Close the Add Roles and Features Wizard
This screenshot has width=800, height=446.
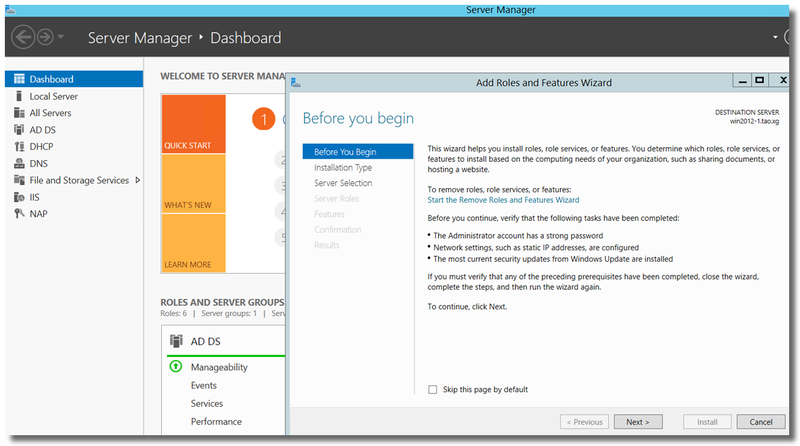tap(782, 81)
